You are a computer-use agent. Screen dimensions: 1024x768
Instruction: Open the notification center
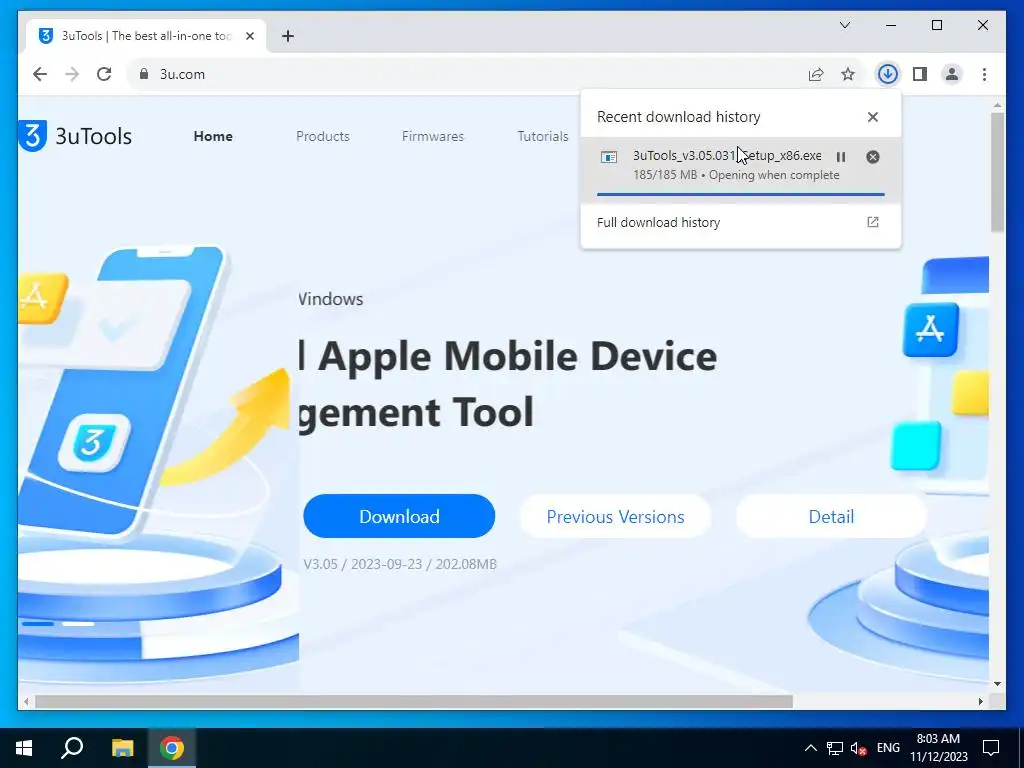pyautogui.click(x=991, y=748)
